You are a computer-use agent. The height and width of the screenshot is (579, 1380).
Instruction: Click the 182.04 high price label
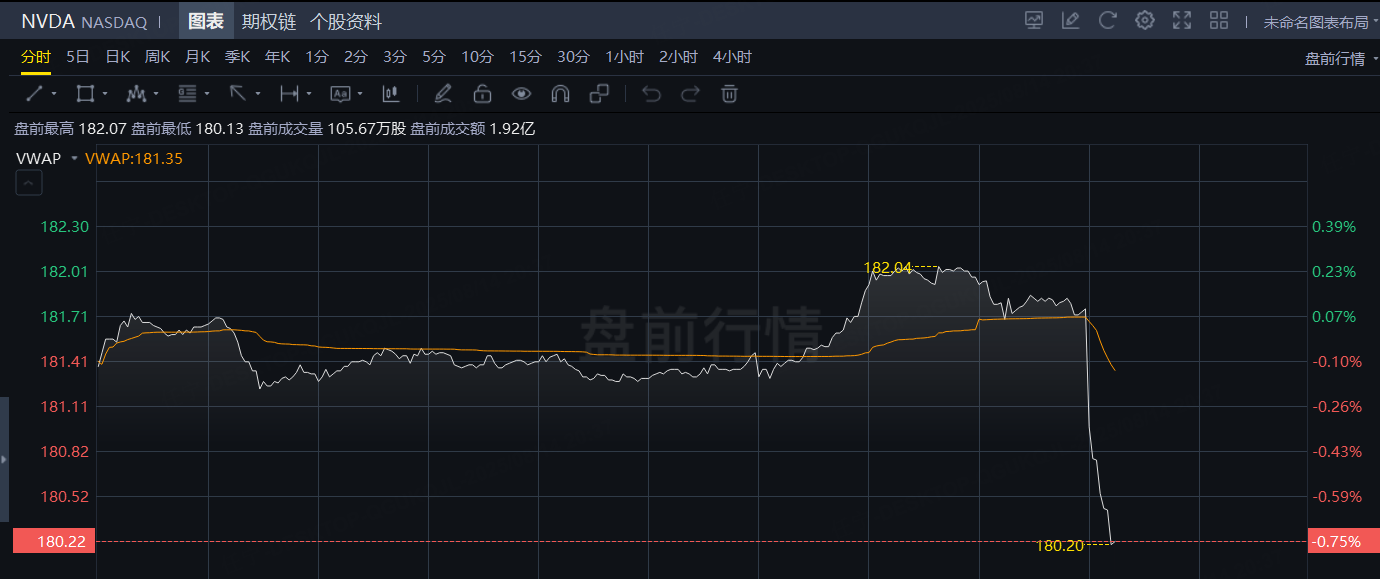[888, 267]
